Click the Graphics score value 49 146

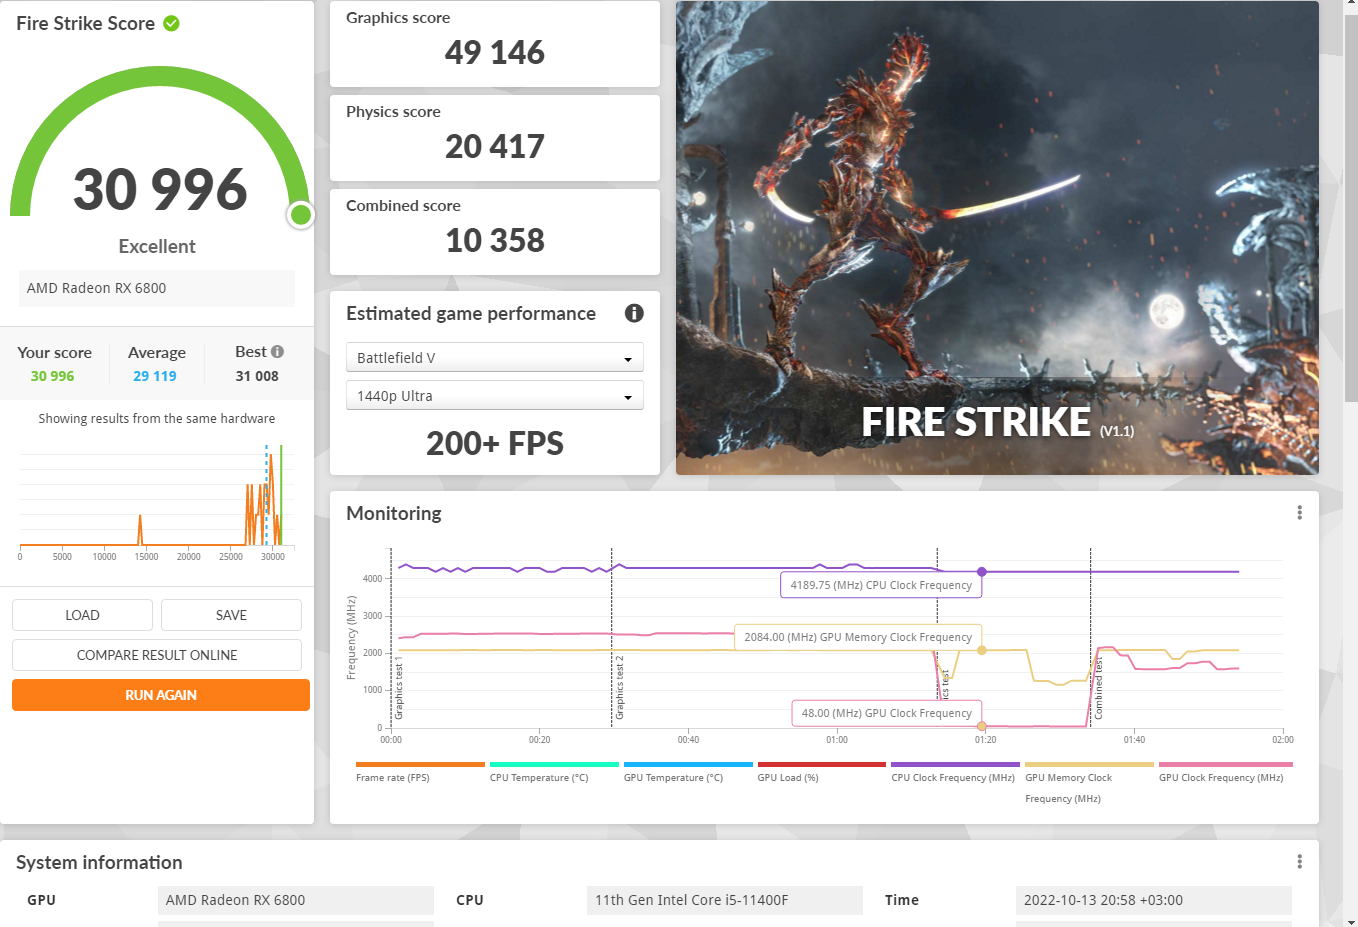495,52
